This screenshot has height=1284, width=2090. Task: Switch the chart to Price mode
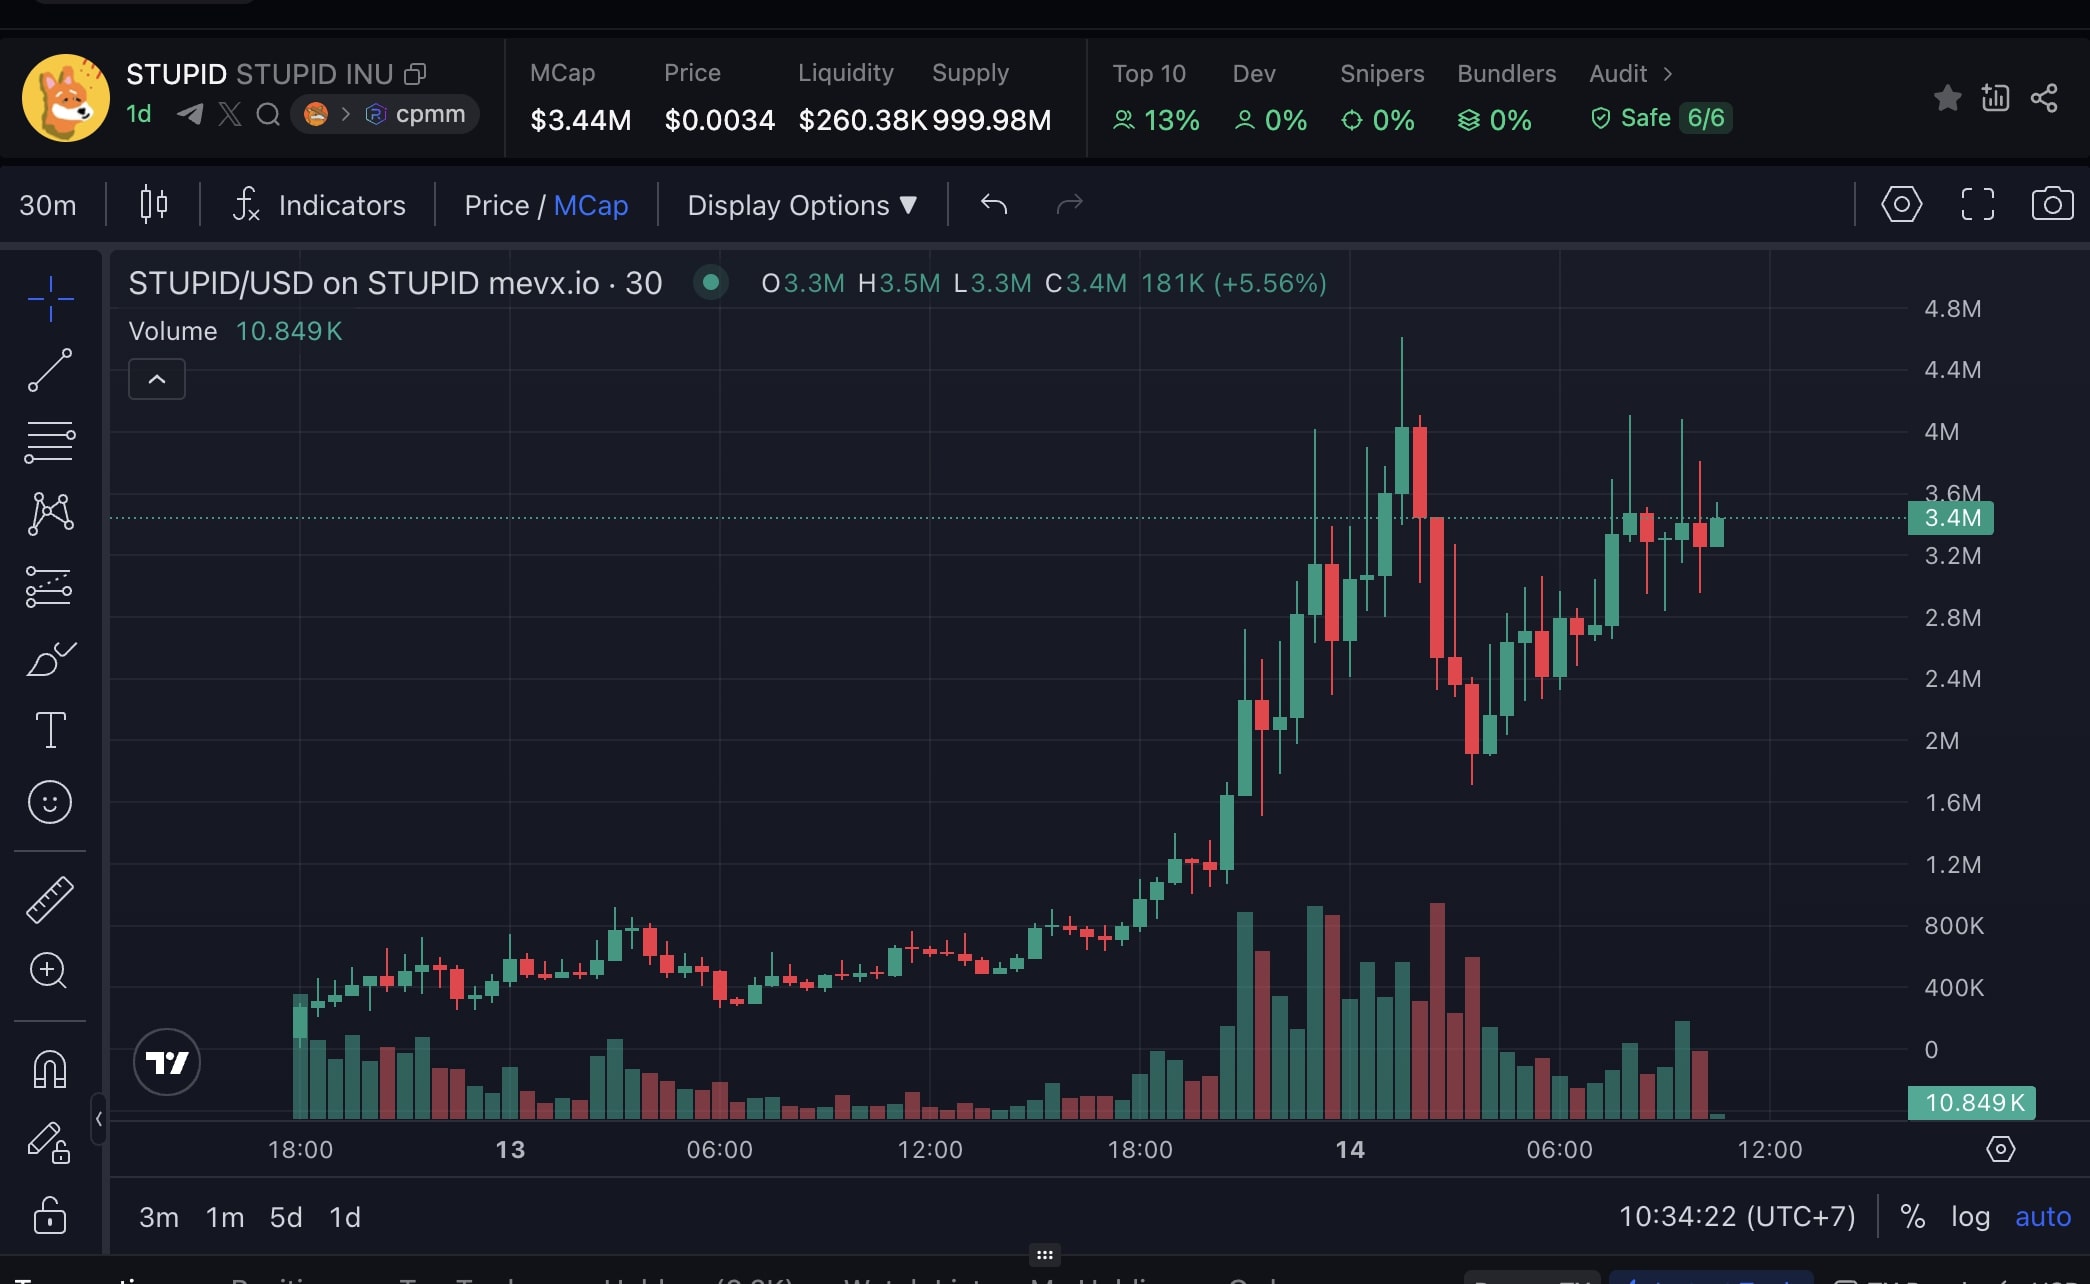(496, 205)
